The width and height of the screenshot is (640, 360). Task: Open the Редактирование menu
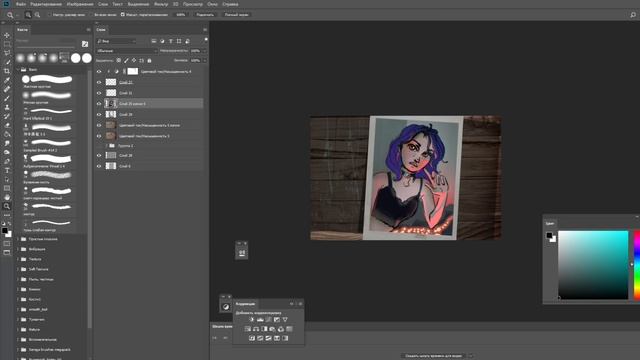46,4
